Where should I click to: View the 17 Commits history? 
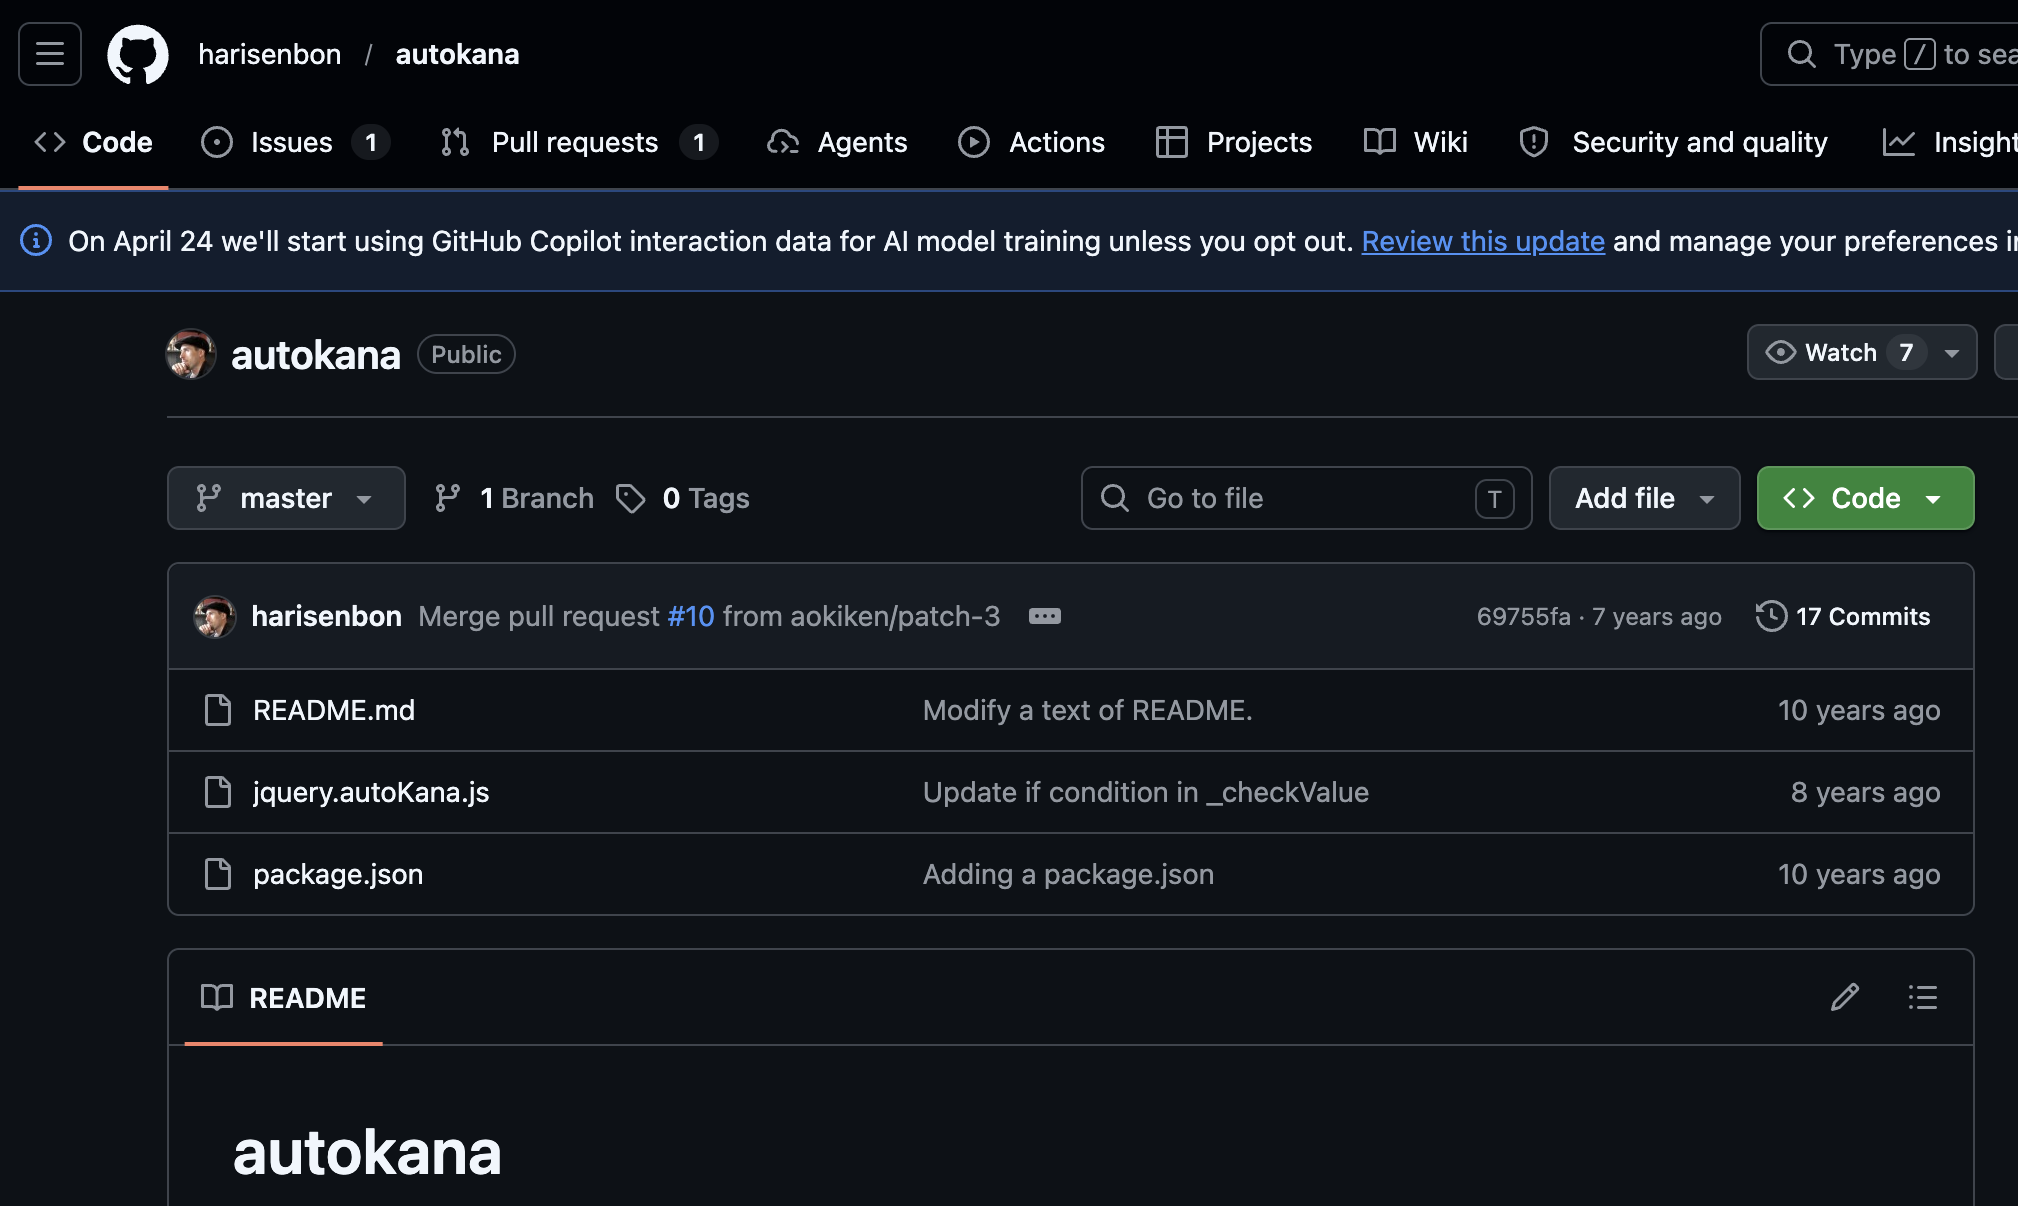coord(1843,616)
